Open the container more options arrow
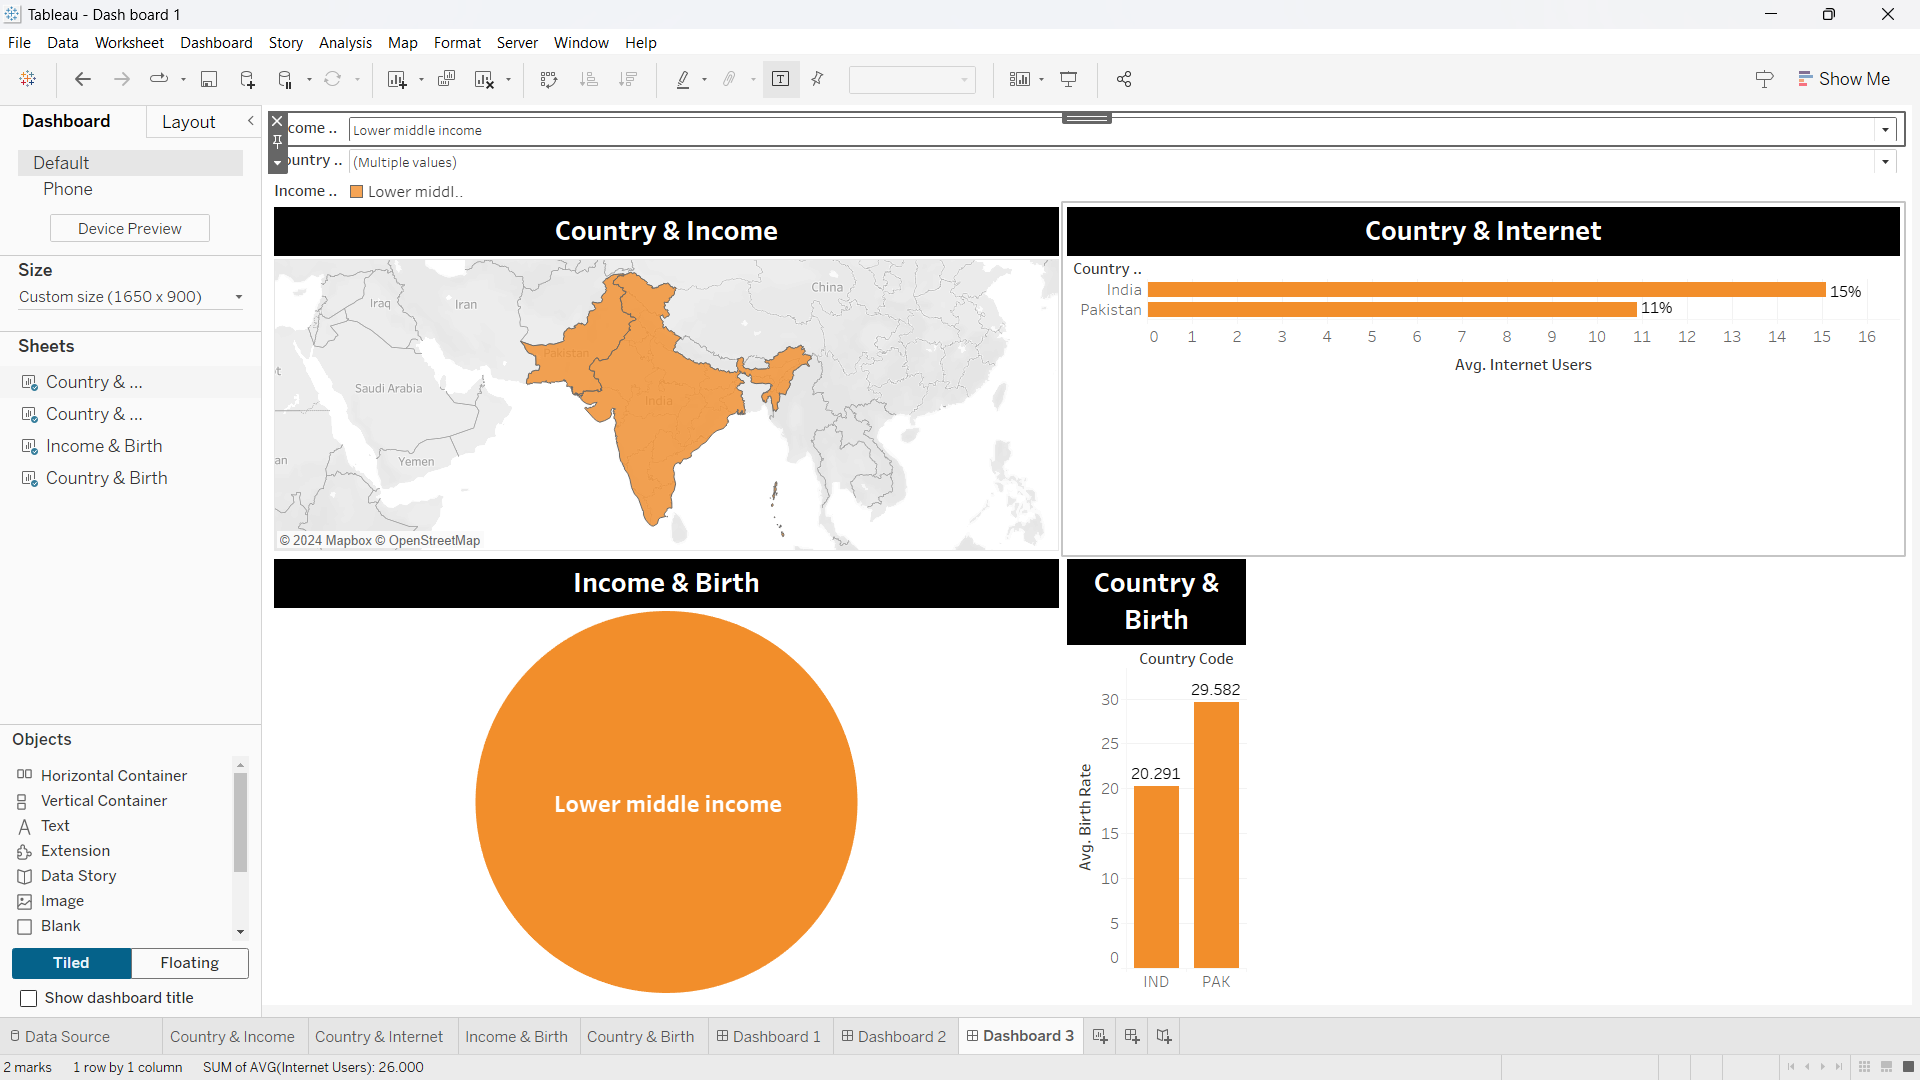The width and height of the screenshot is (1920, 1080). 278,163
